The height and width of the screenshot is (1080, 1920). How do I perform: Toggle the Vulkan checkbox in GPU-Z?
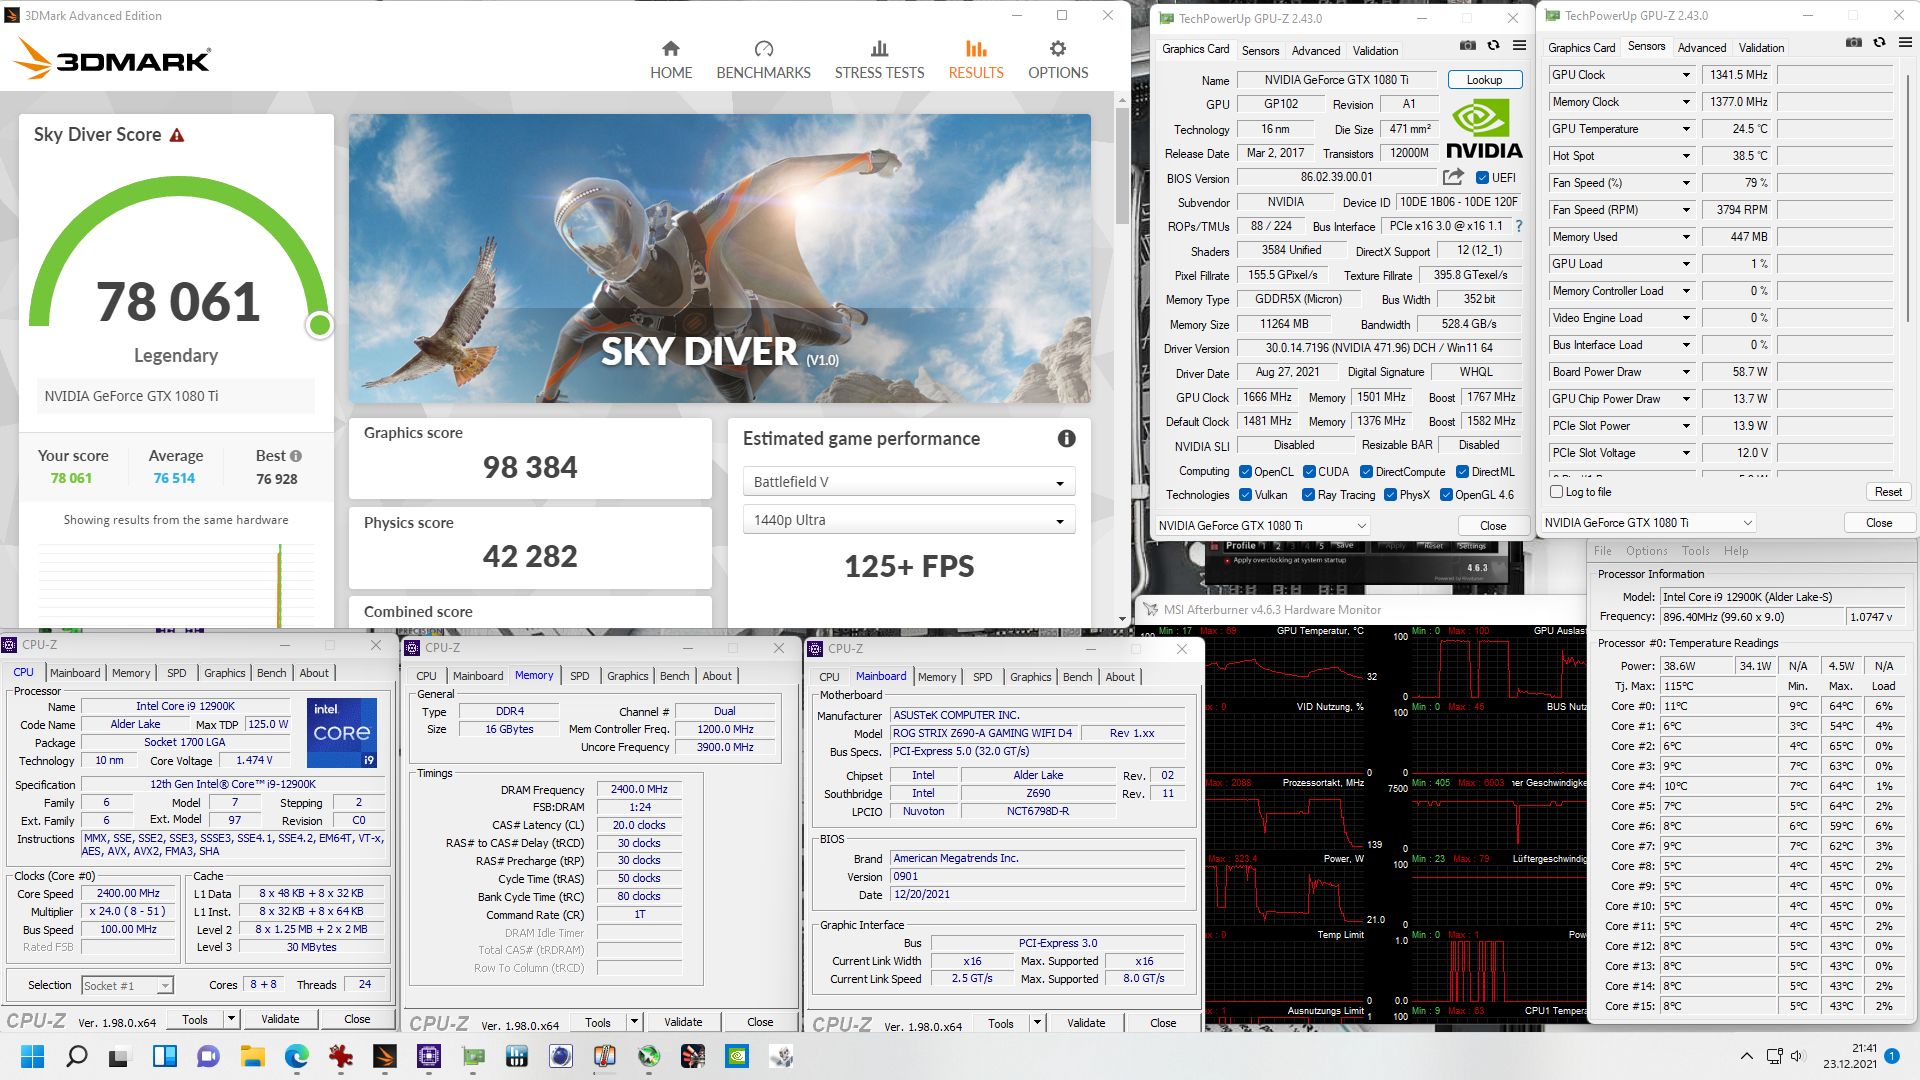click(1245, 495)
